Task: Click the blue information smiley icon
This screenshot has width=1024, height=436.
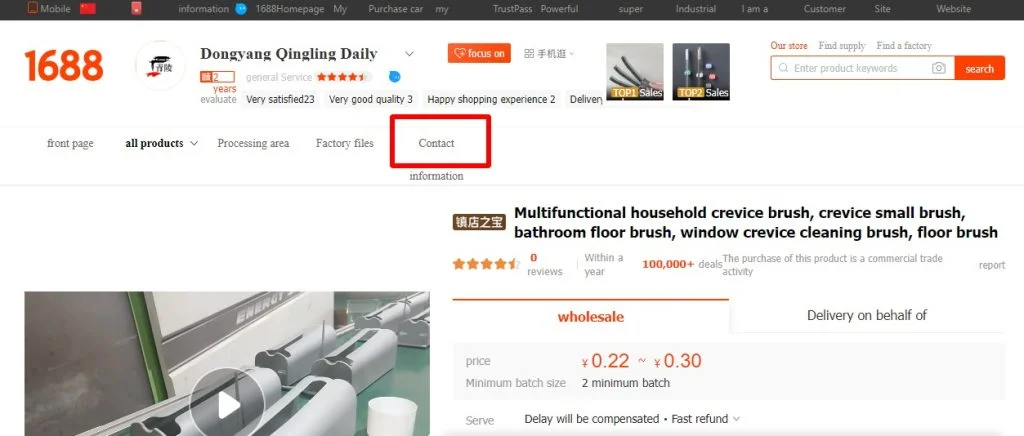Action: click(241, 8)
